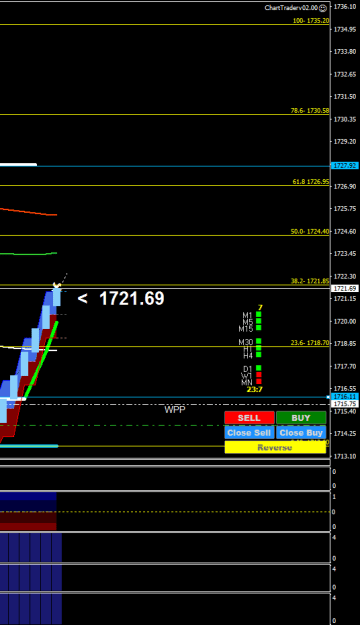Click the M30 green trend square
360x625 pixels.
[259, 341]
